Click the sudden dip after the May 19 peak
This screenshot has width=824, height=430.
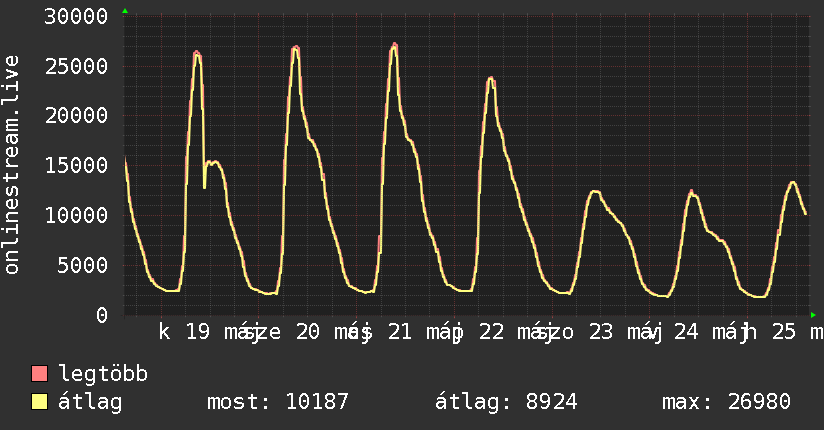coord(204,187)
